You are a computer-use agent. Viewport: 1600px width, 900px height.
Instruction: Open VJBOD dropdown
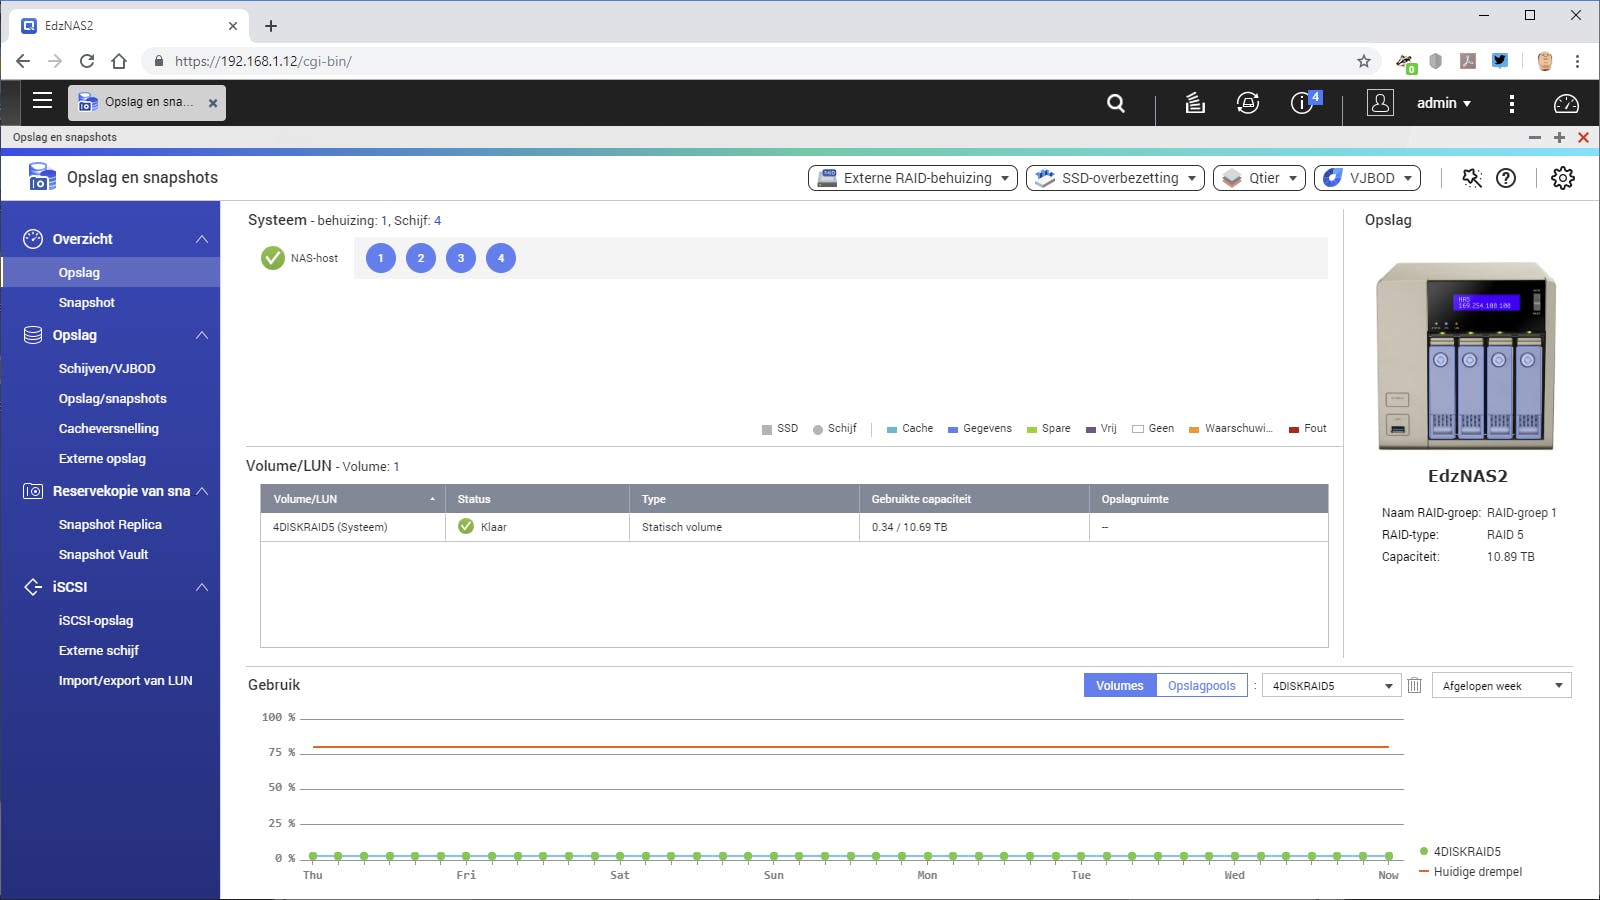click(1367, 178)
